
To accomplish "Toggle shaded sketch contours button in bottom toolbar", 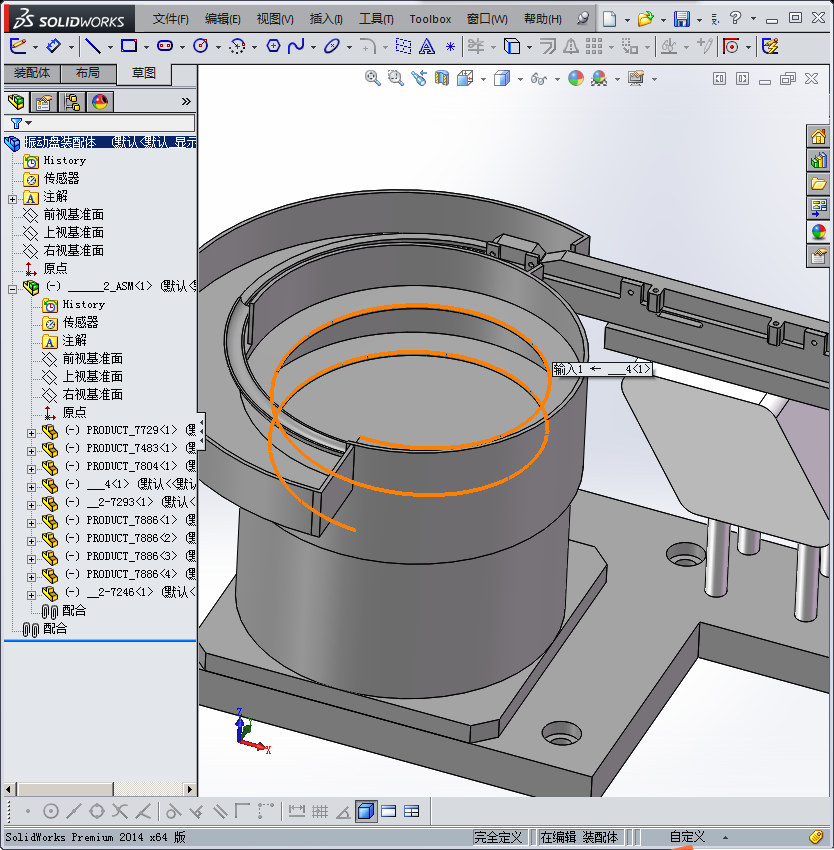I will click(x=366, y=811).
